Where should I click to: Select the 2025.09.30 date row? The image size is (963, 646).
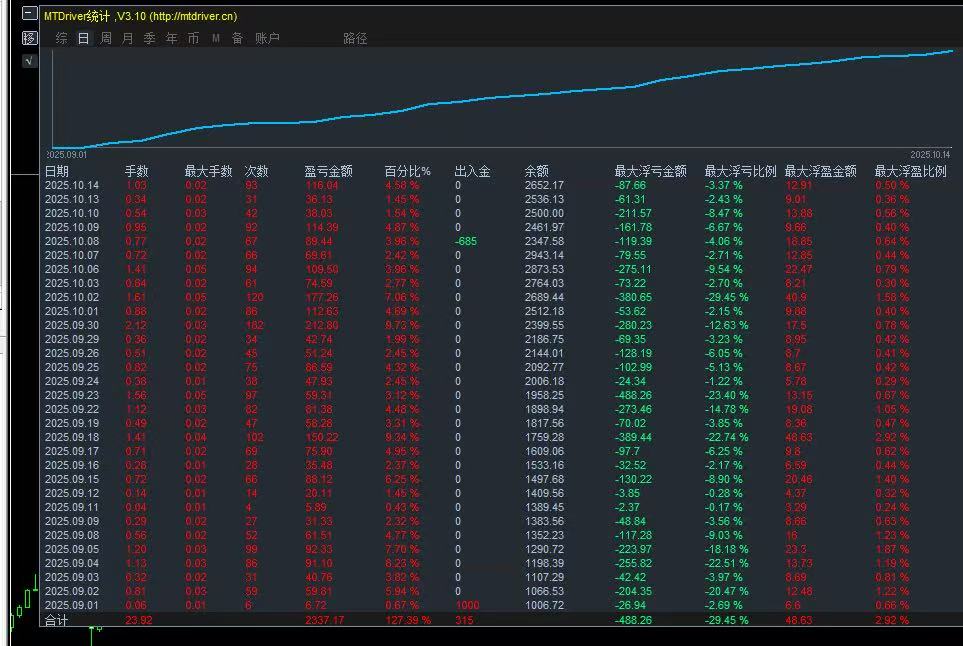tap(72, 325)
